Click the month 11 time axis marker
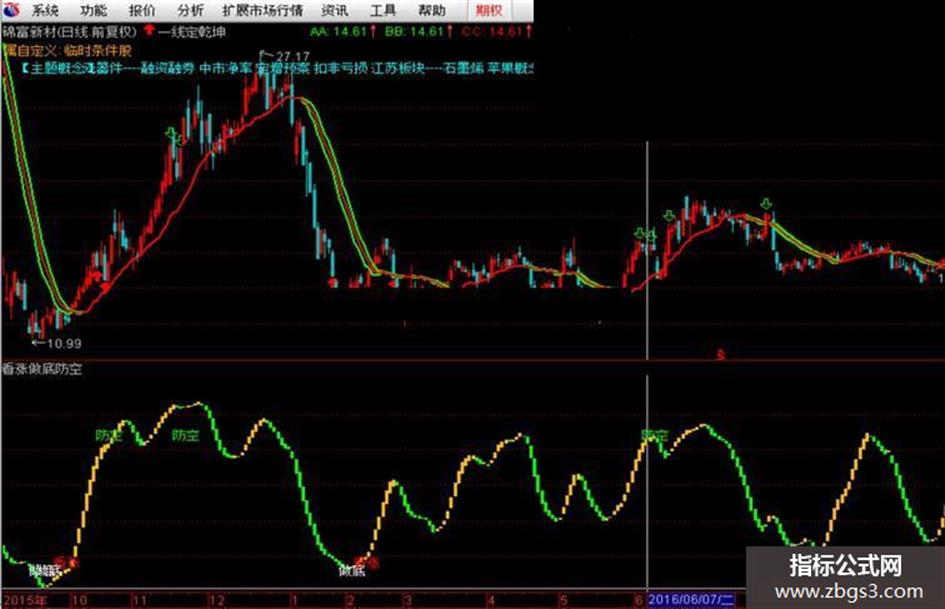 click(x=140, y=600)
